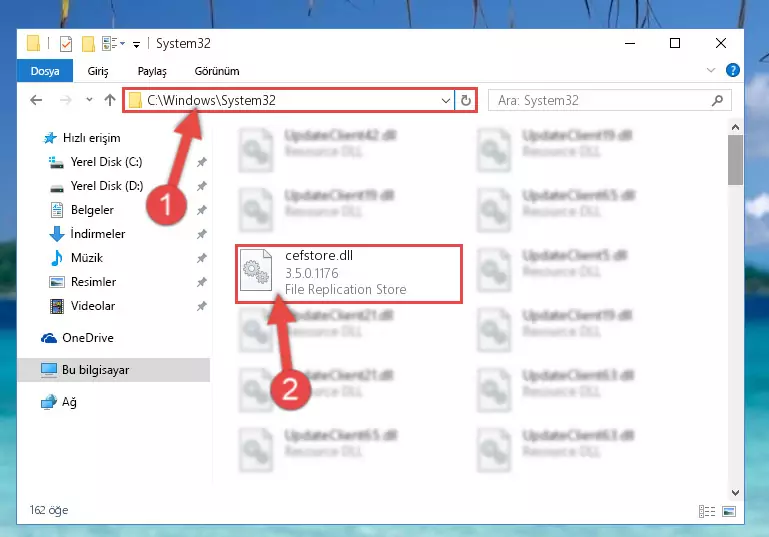Minimize the System32 window
The height and width of the screenshot is (537, 769).
630,44
